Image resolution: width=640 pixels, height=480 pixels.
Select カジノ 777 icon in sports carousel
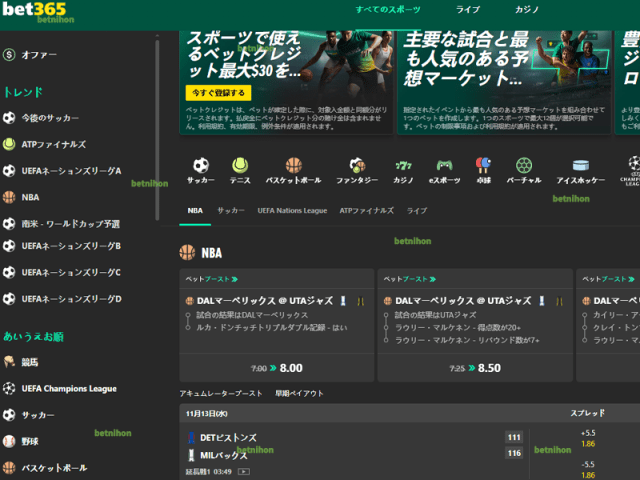point(403,165)
